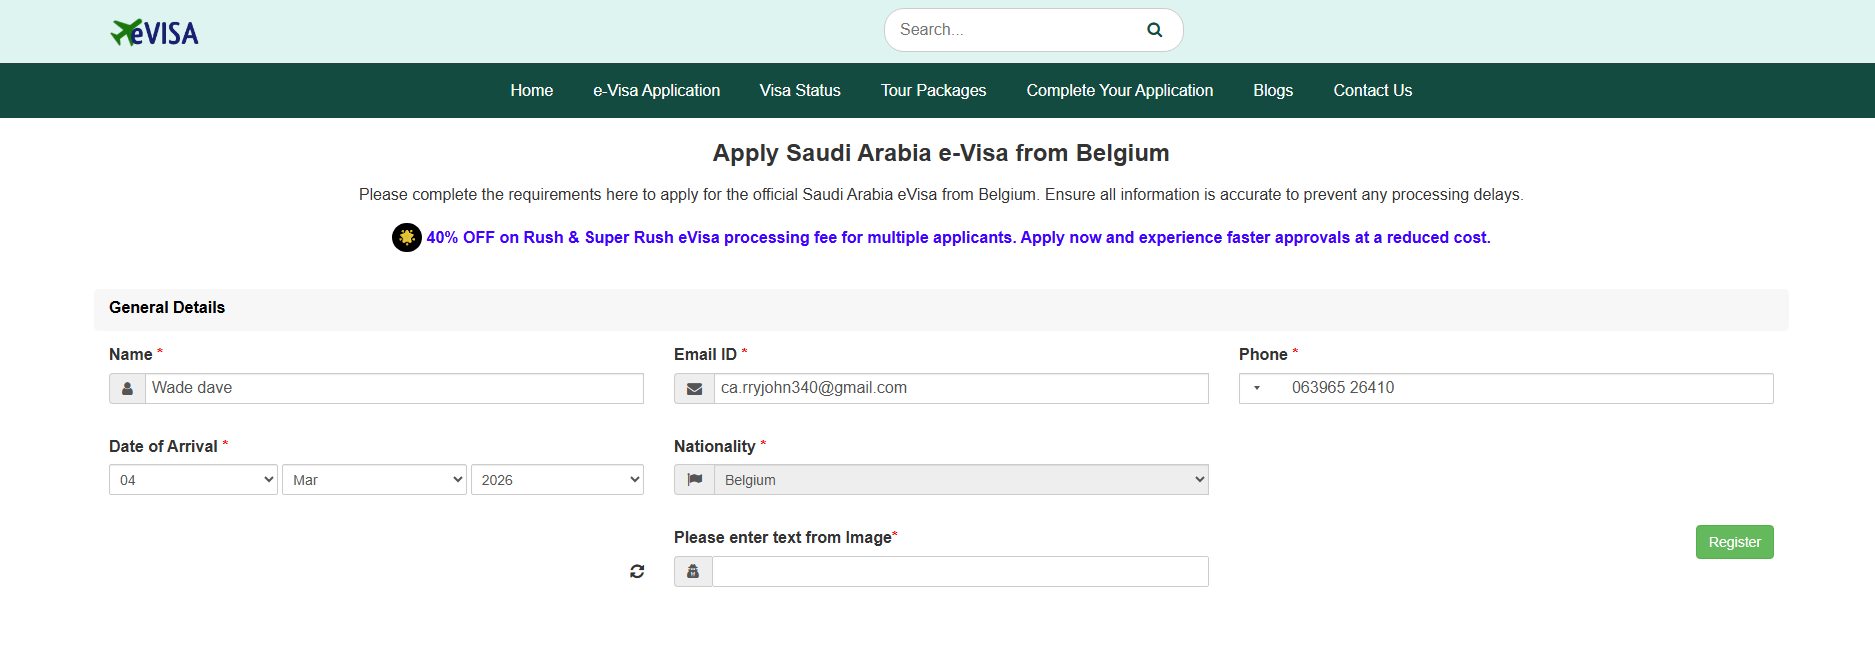This screenshot has height=649, width=1875.
Task: Click the lock icon beside captcha field
Action: (693, 572)
